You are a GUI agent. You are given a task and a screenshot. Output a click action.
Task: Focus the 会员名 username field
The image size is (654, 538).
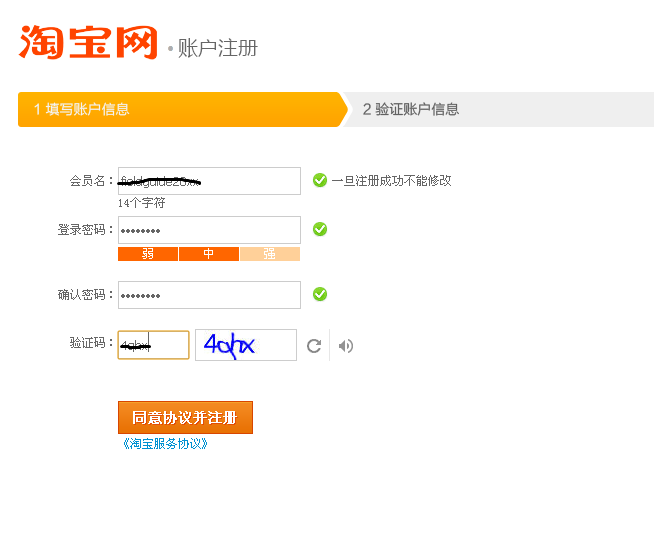pos(209,181)
